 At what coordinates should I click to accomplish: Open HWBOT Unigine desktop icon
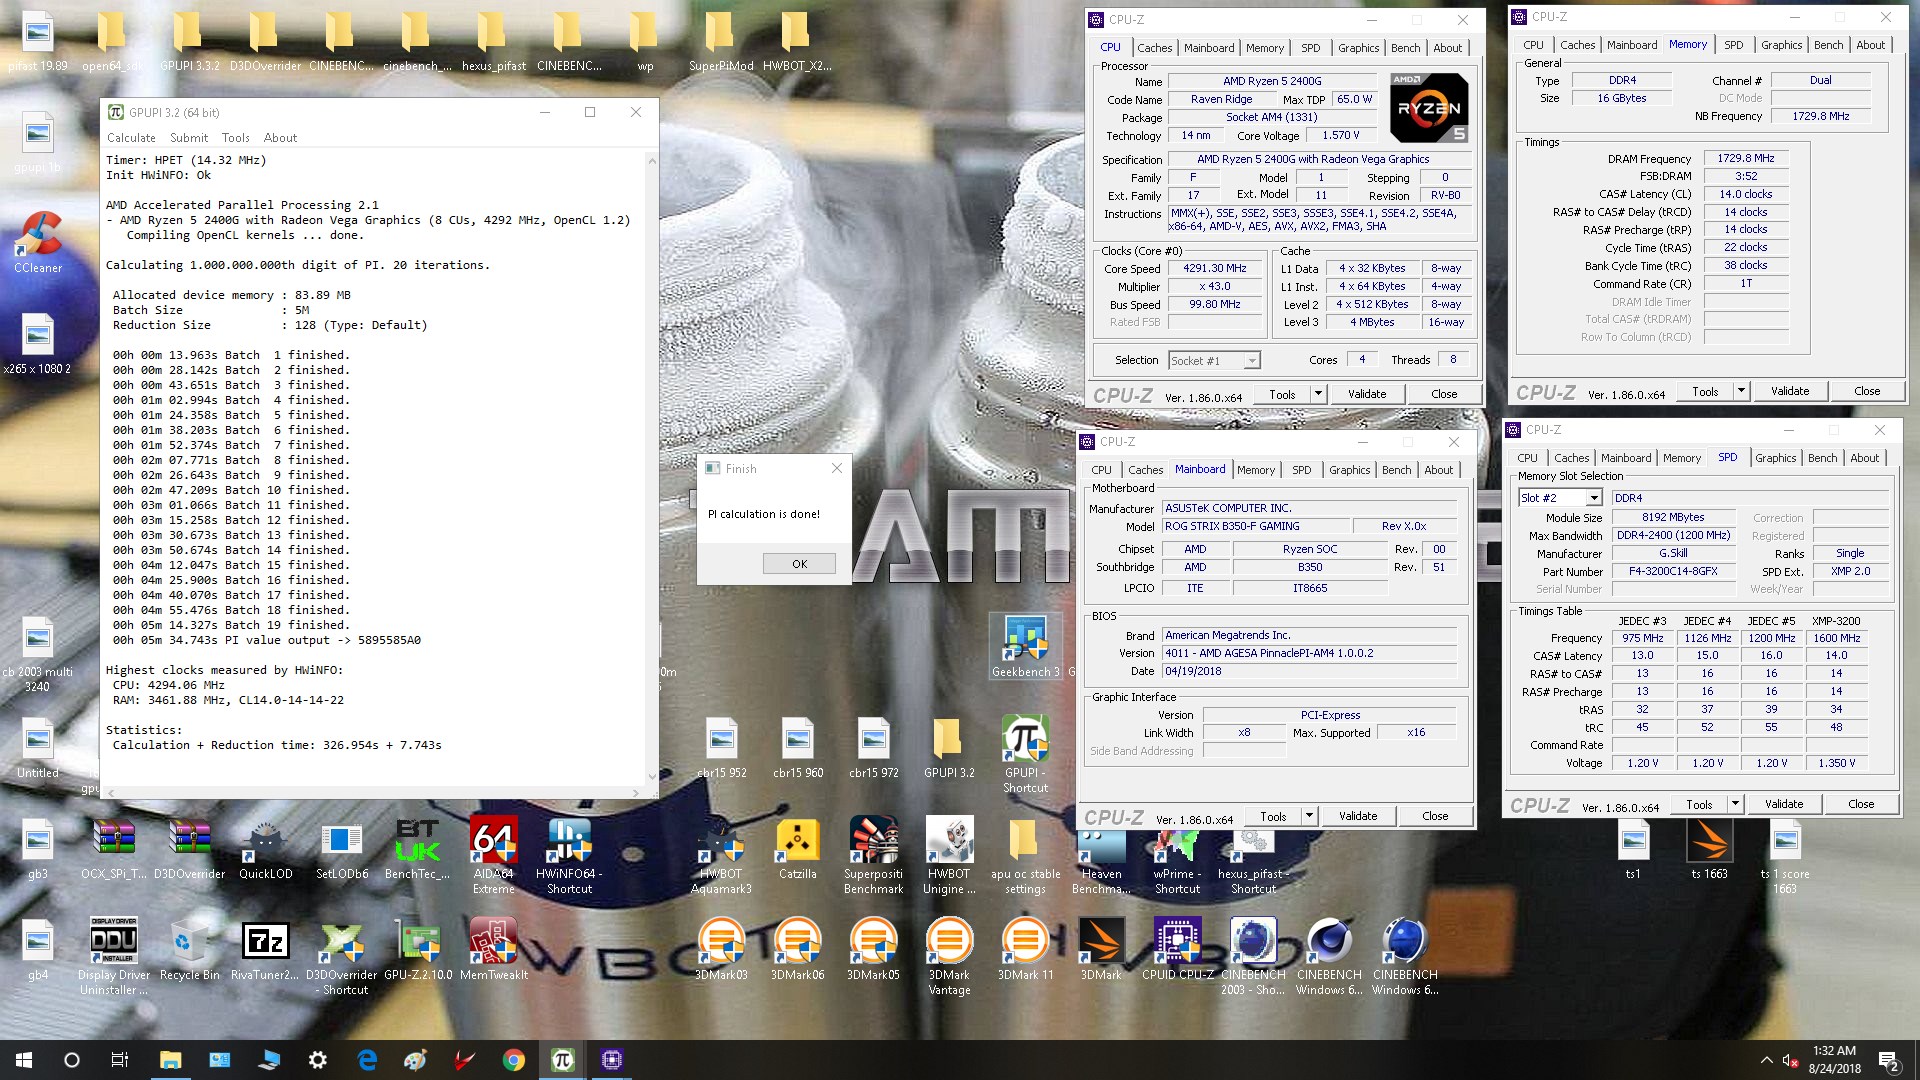tap(949, 855)
